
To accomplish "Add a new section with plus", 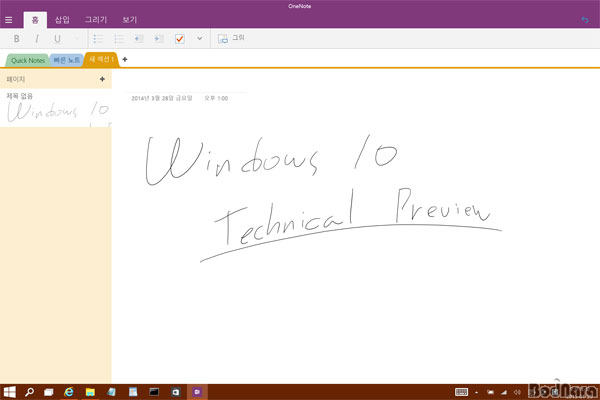I will 125,59.
